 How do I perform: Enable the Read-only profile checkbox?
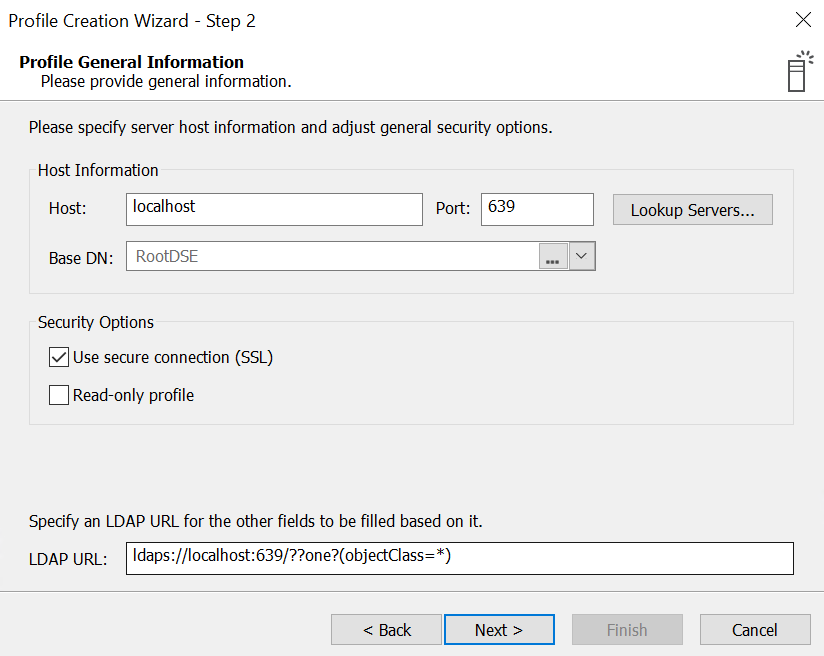(59, 395)
